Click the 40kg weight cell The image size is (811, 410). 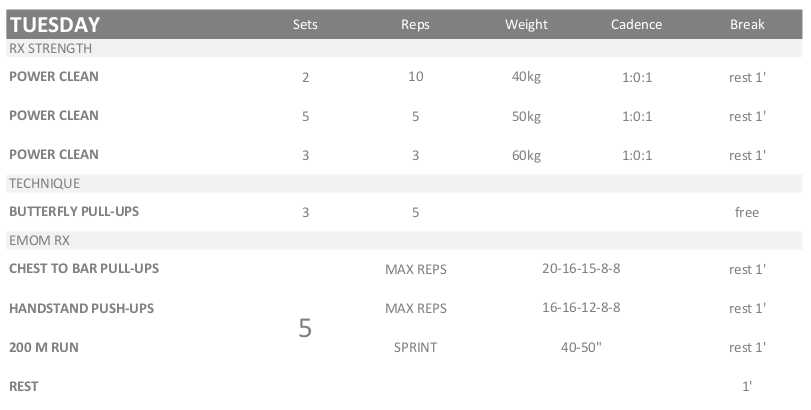pos(526,77)
